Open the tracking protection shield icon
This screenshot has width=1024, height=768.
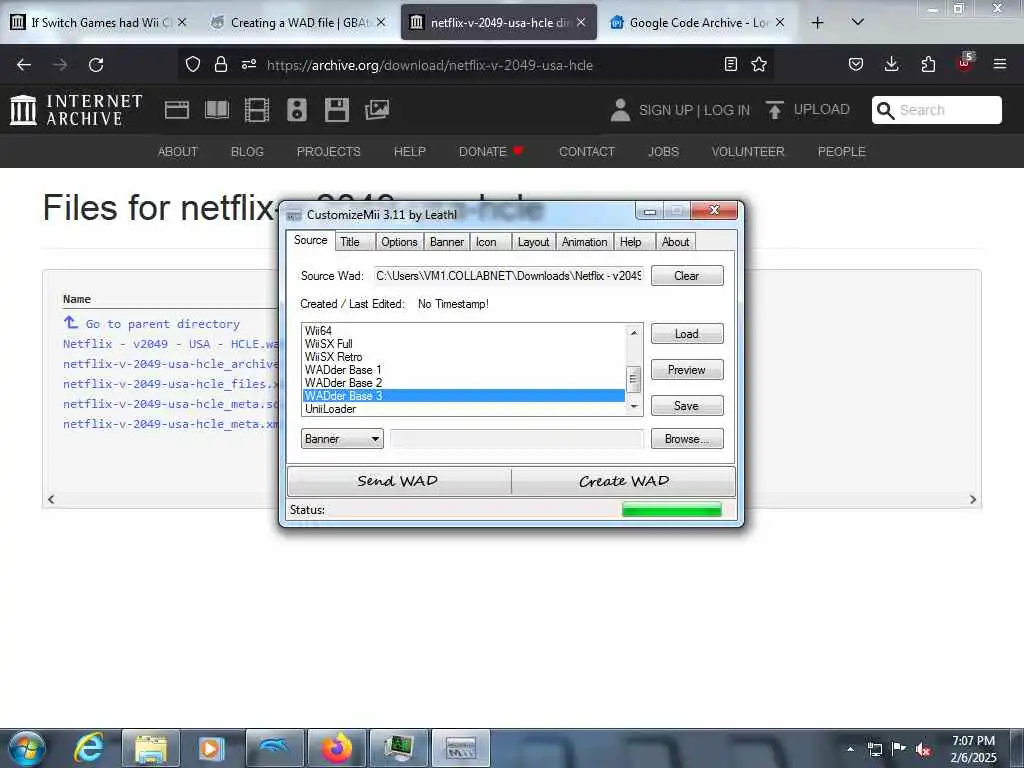(193, 65)
